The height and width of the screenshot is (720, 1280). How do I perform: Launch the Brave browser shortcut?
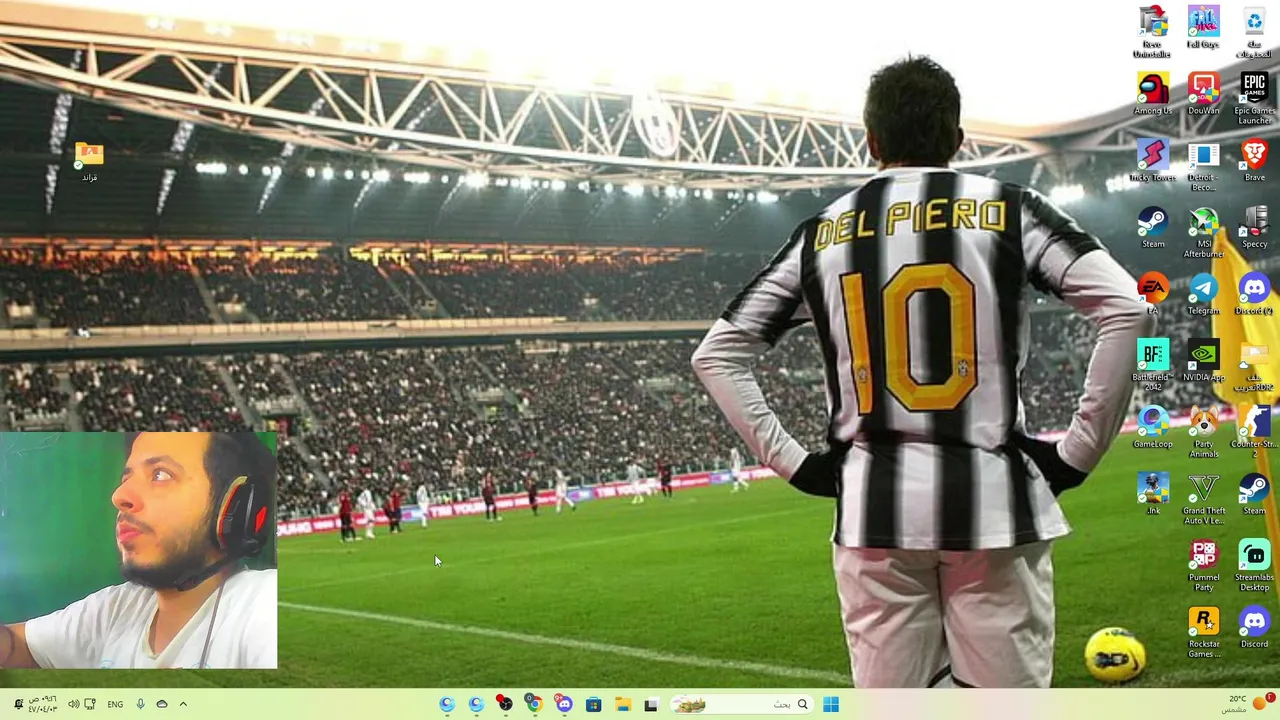coord(1254,160)
